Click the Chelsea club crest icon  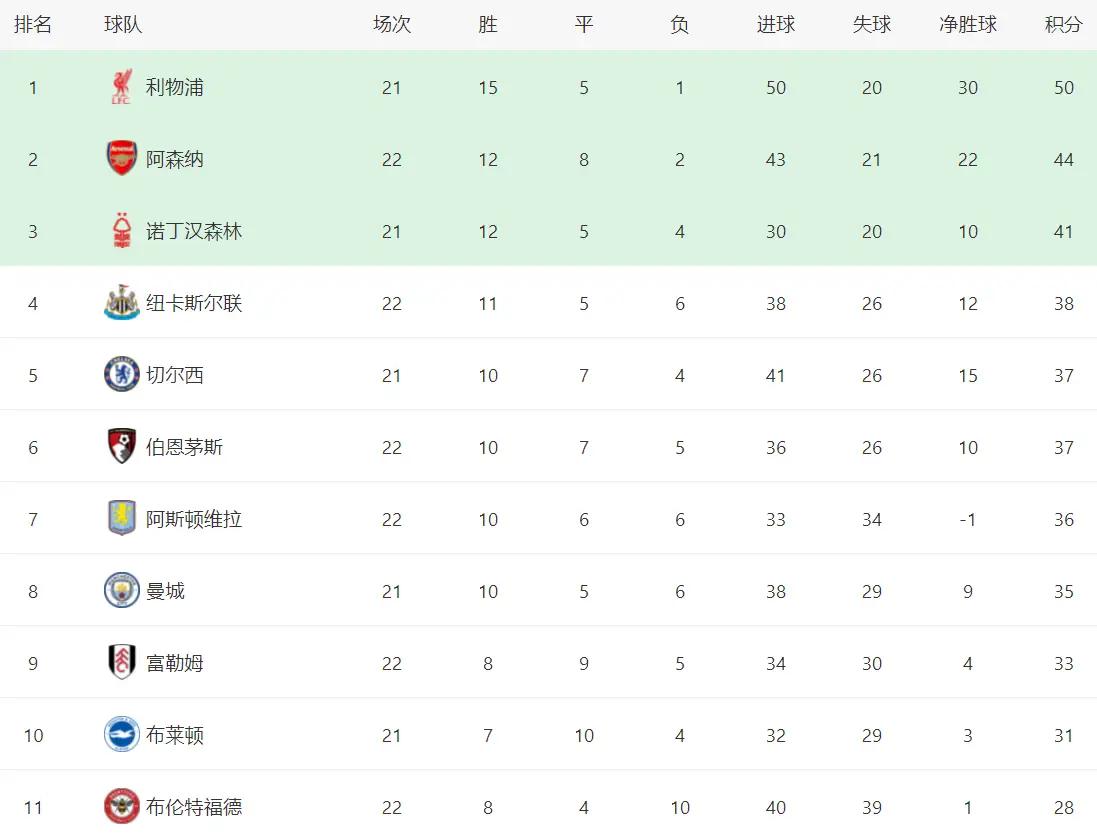[x=121, y=375]
